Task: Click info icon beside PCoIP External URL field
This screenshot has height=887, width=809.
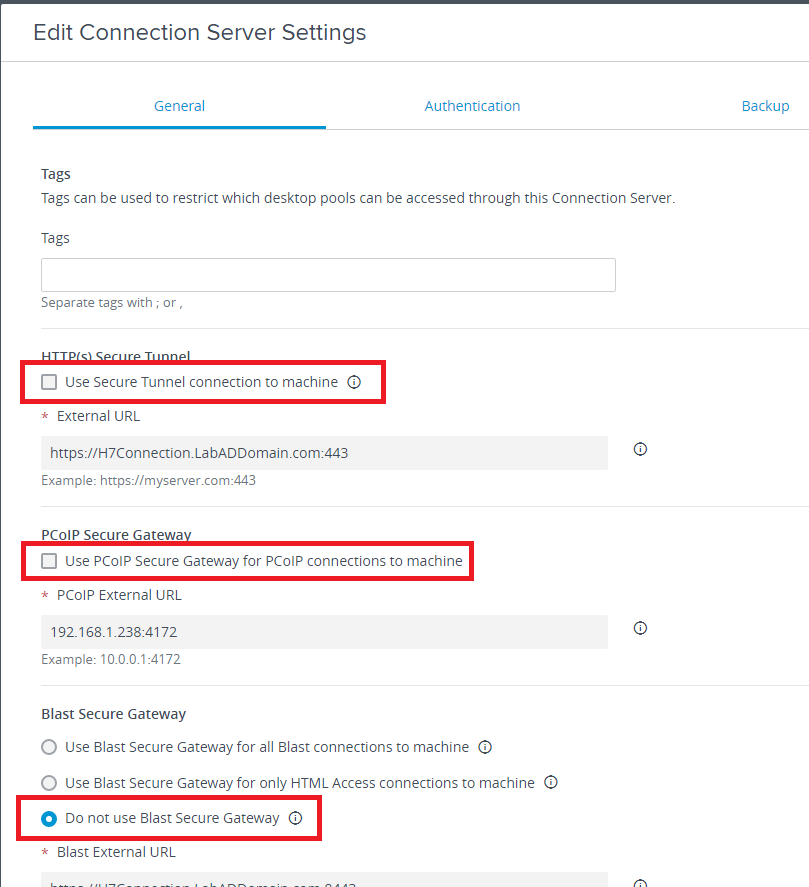Action: pos(641,628)
